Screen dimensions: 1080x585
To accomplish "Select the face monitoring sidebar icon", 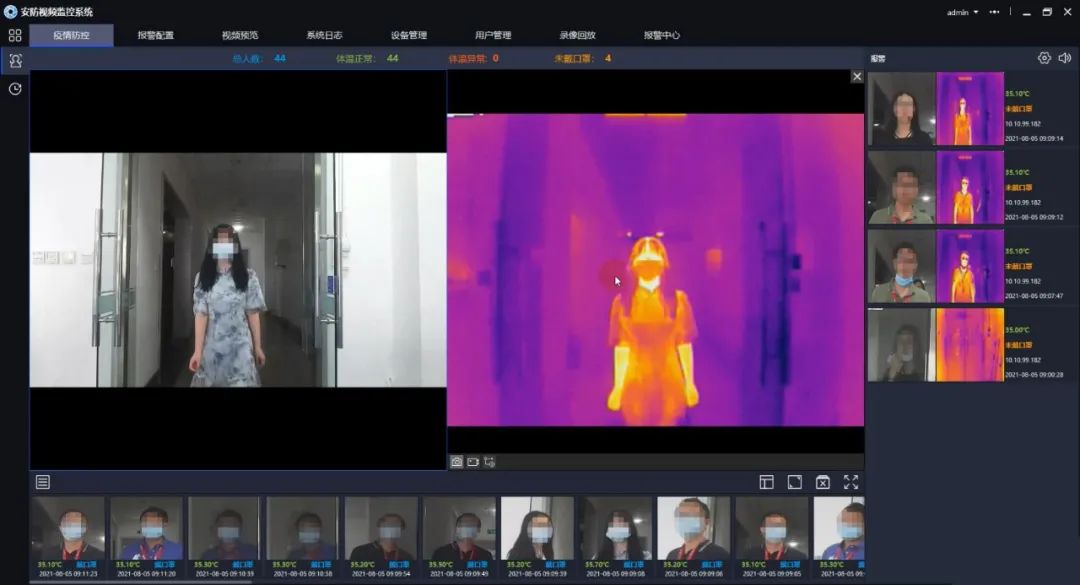I will tap(14, 61).
